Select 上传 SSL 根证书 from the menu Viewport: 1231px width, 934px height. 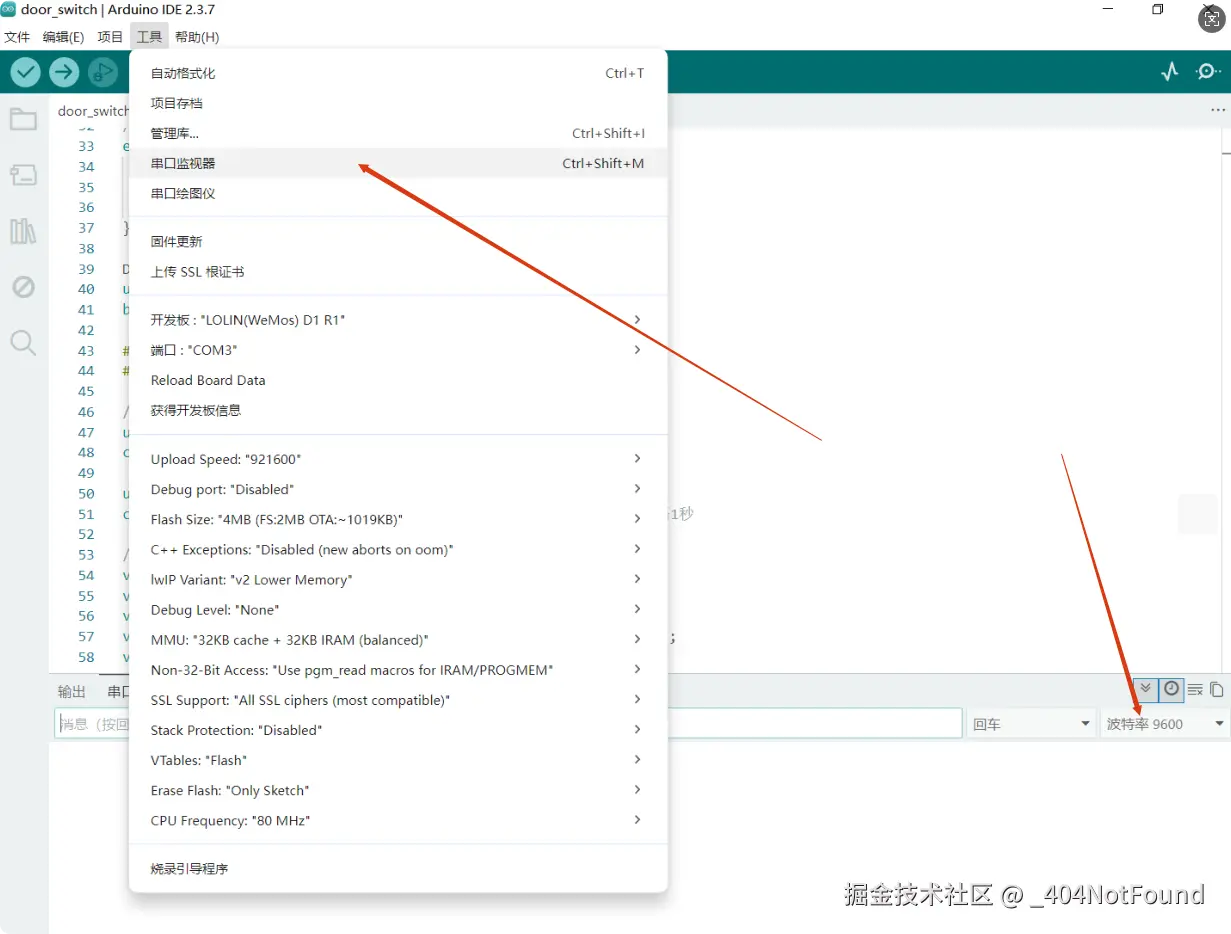point(398,271)
